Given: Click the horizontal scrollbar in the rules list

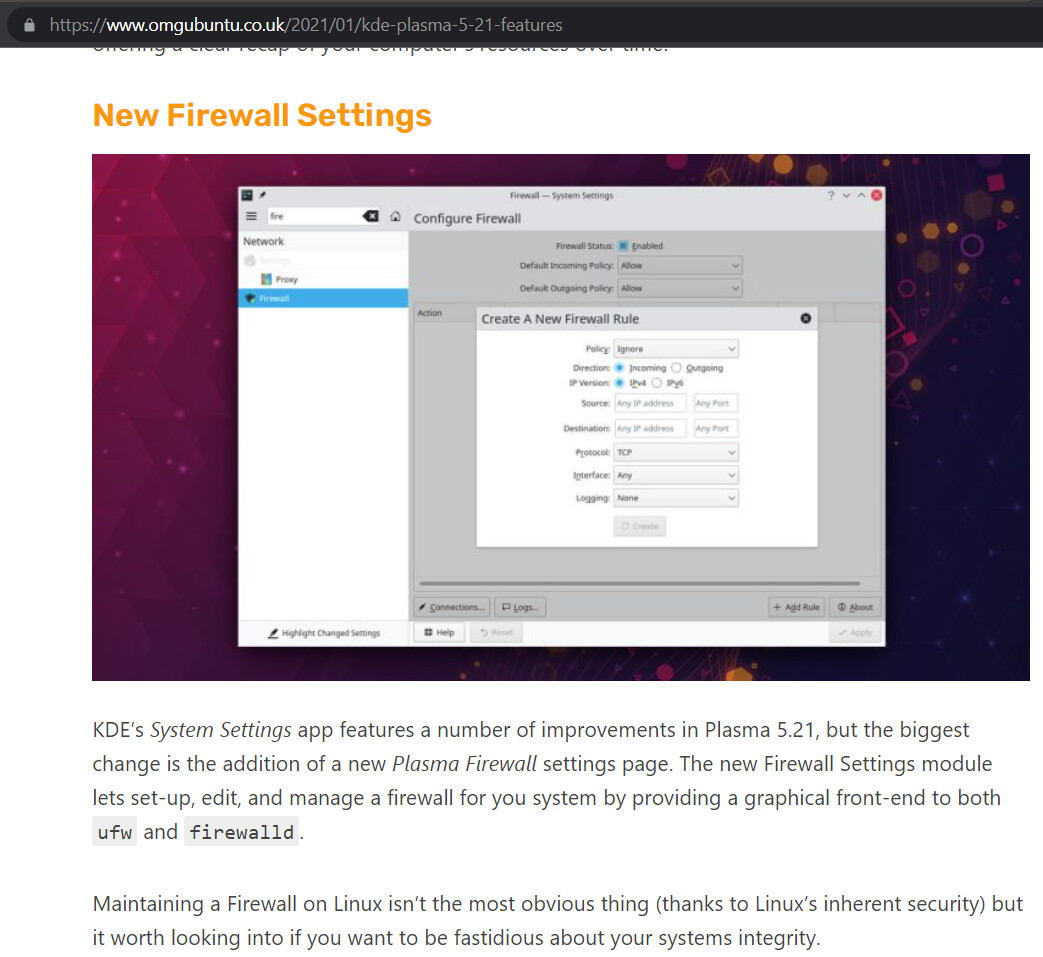Looking at the screenshot, I should pos(639,584).
